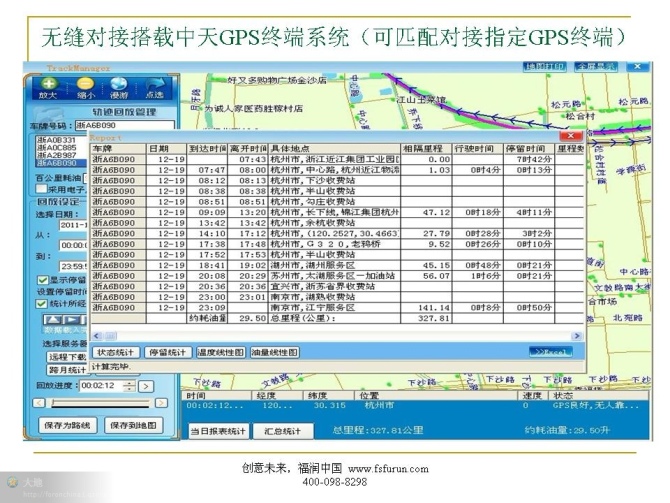This screenshot has width=670, height=503.
Task: Click the end time field 23:59
Action: click(73, 266)
